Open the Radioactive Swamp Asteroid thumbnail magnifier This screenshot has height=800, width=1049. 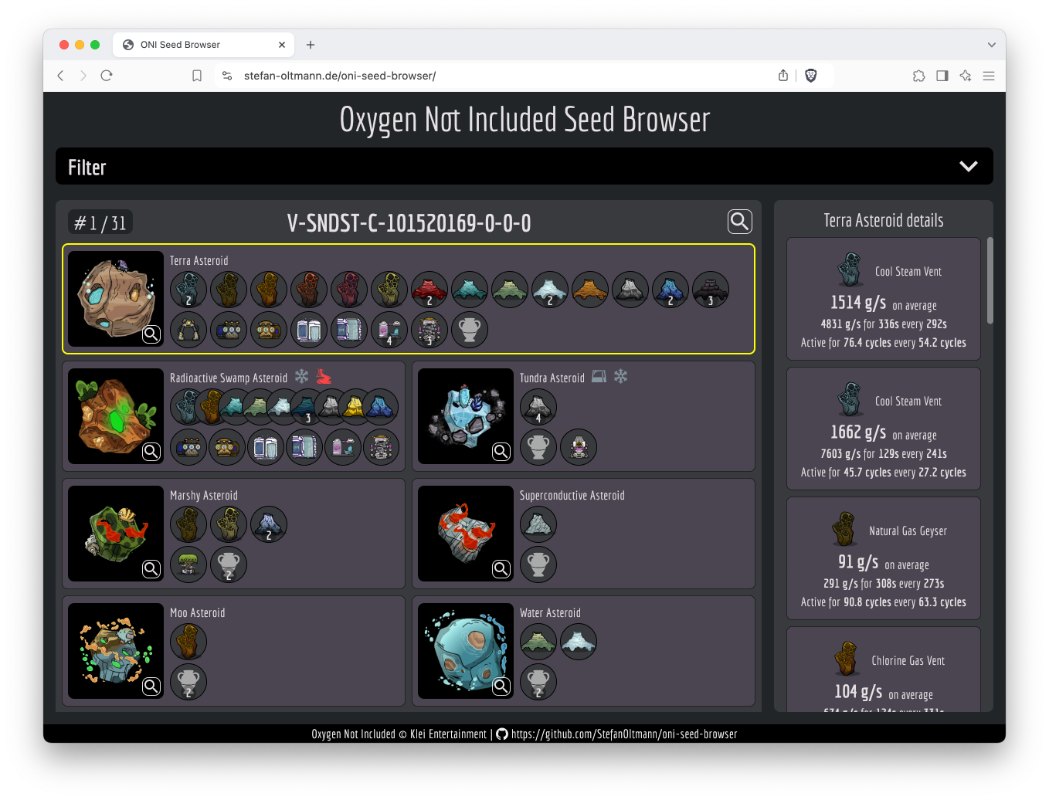(151, 452)
